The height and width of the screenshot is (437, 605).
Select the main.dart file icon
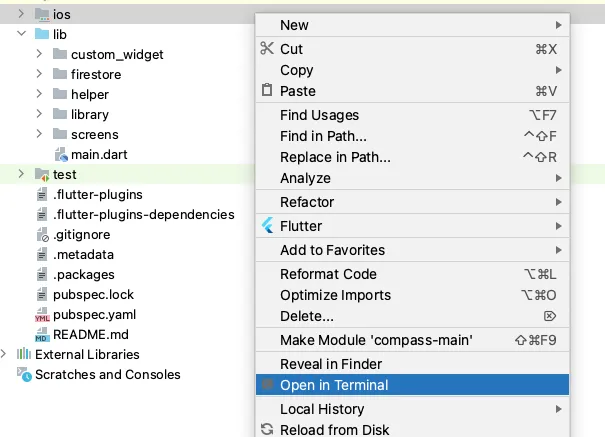[x=60, y=155]
